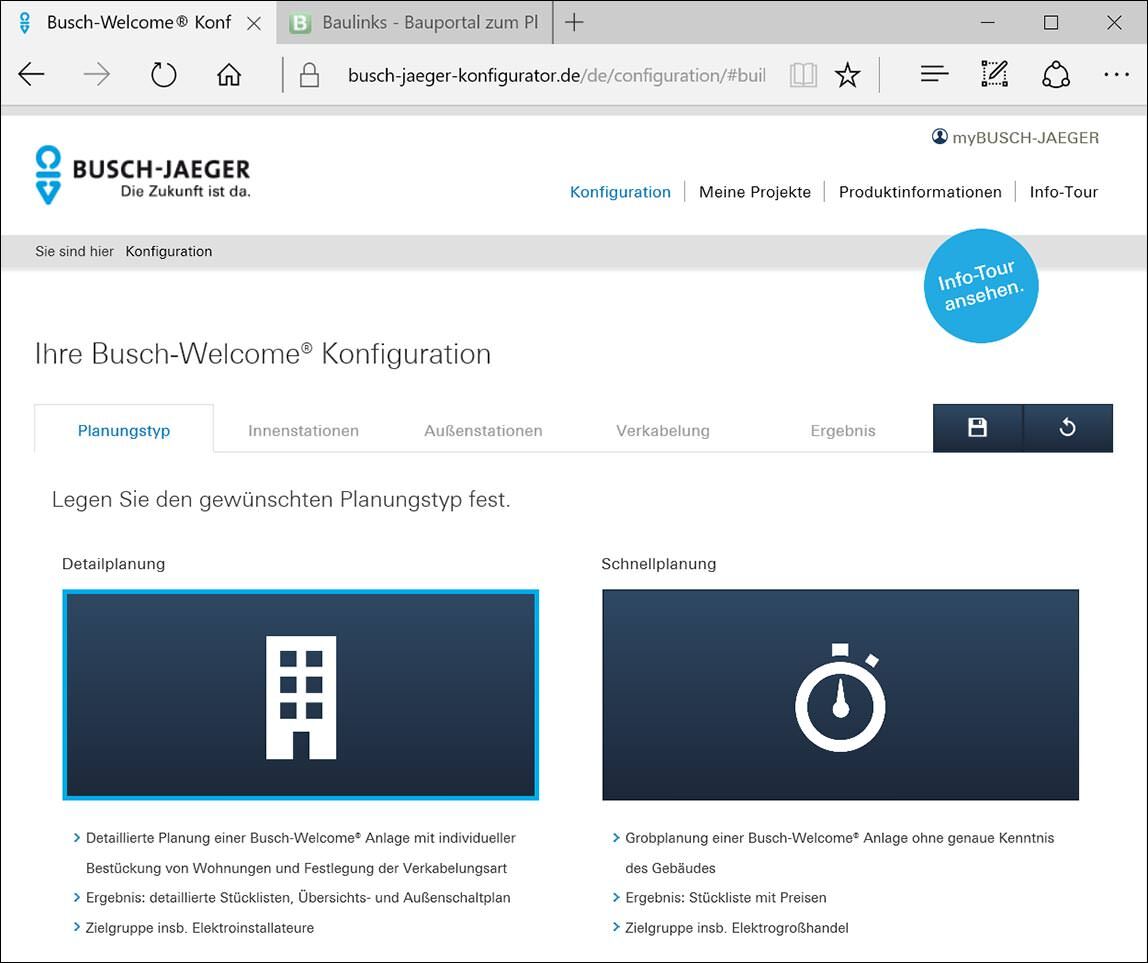Screen dimensions: 1148x963
Task: Select the Planungstyp step tab
Action: point(124,430)
